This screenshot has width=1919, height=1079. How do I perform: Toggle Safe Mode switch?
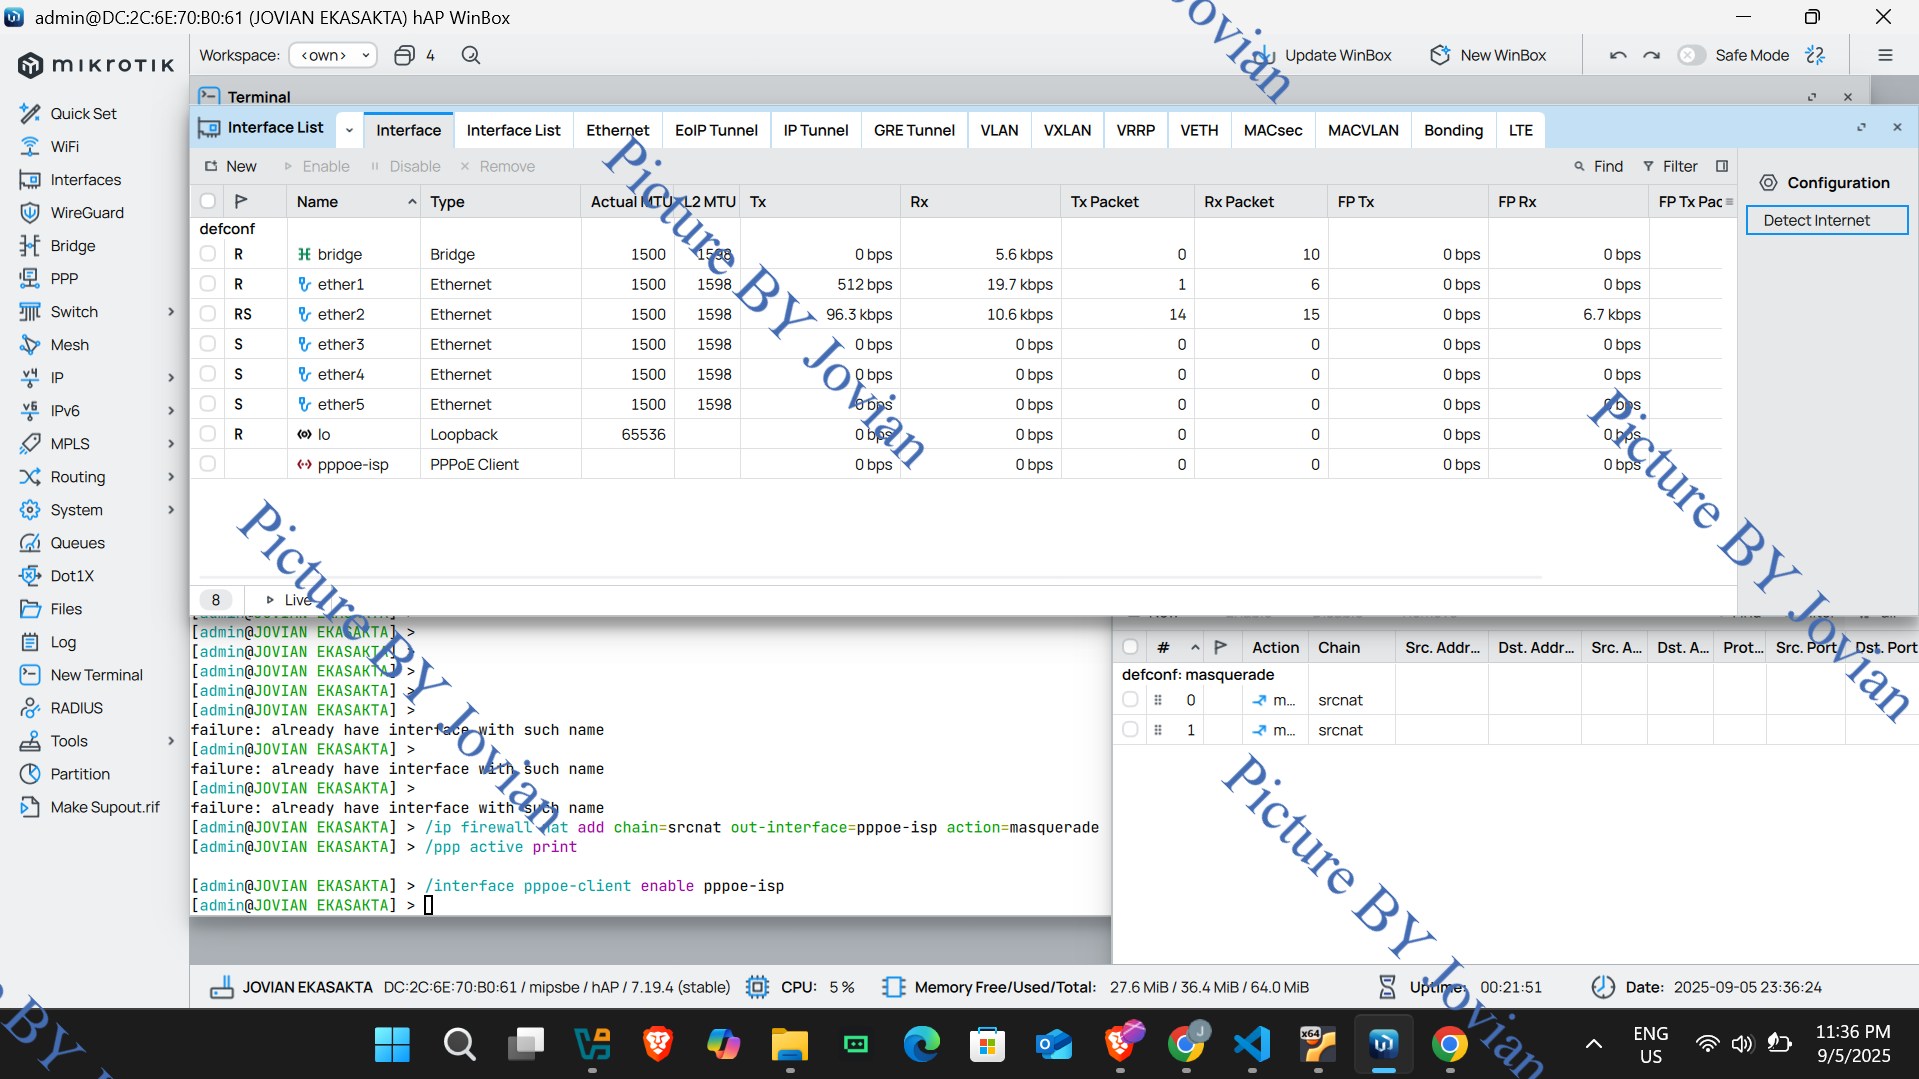[x=1691, y=55]
